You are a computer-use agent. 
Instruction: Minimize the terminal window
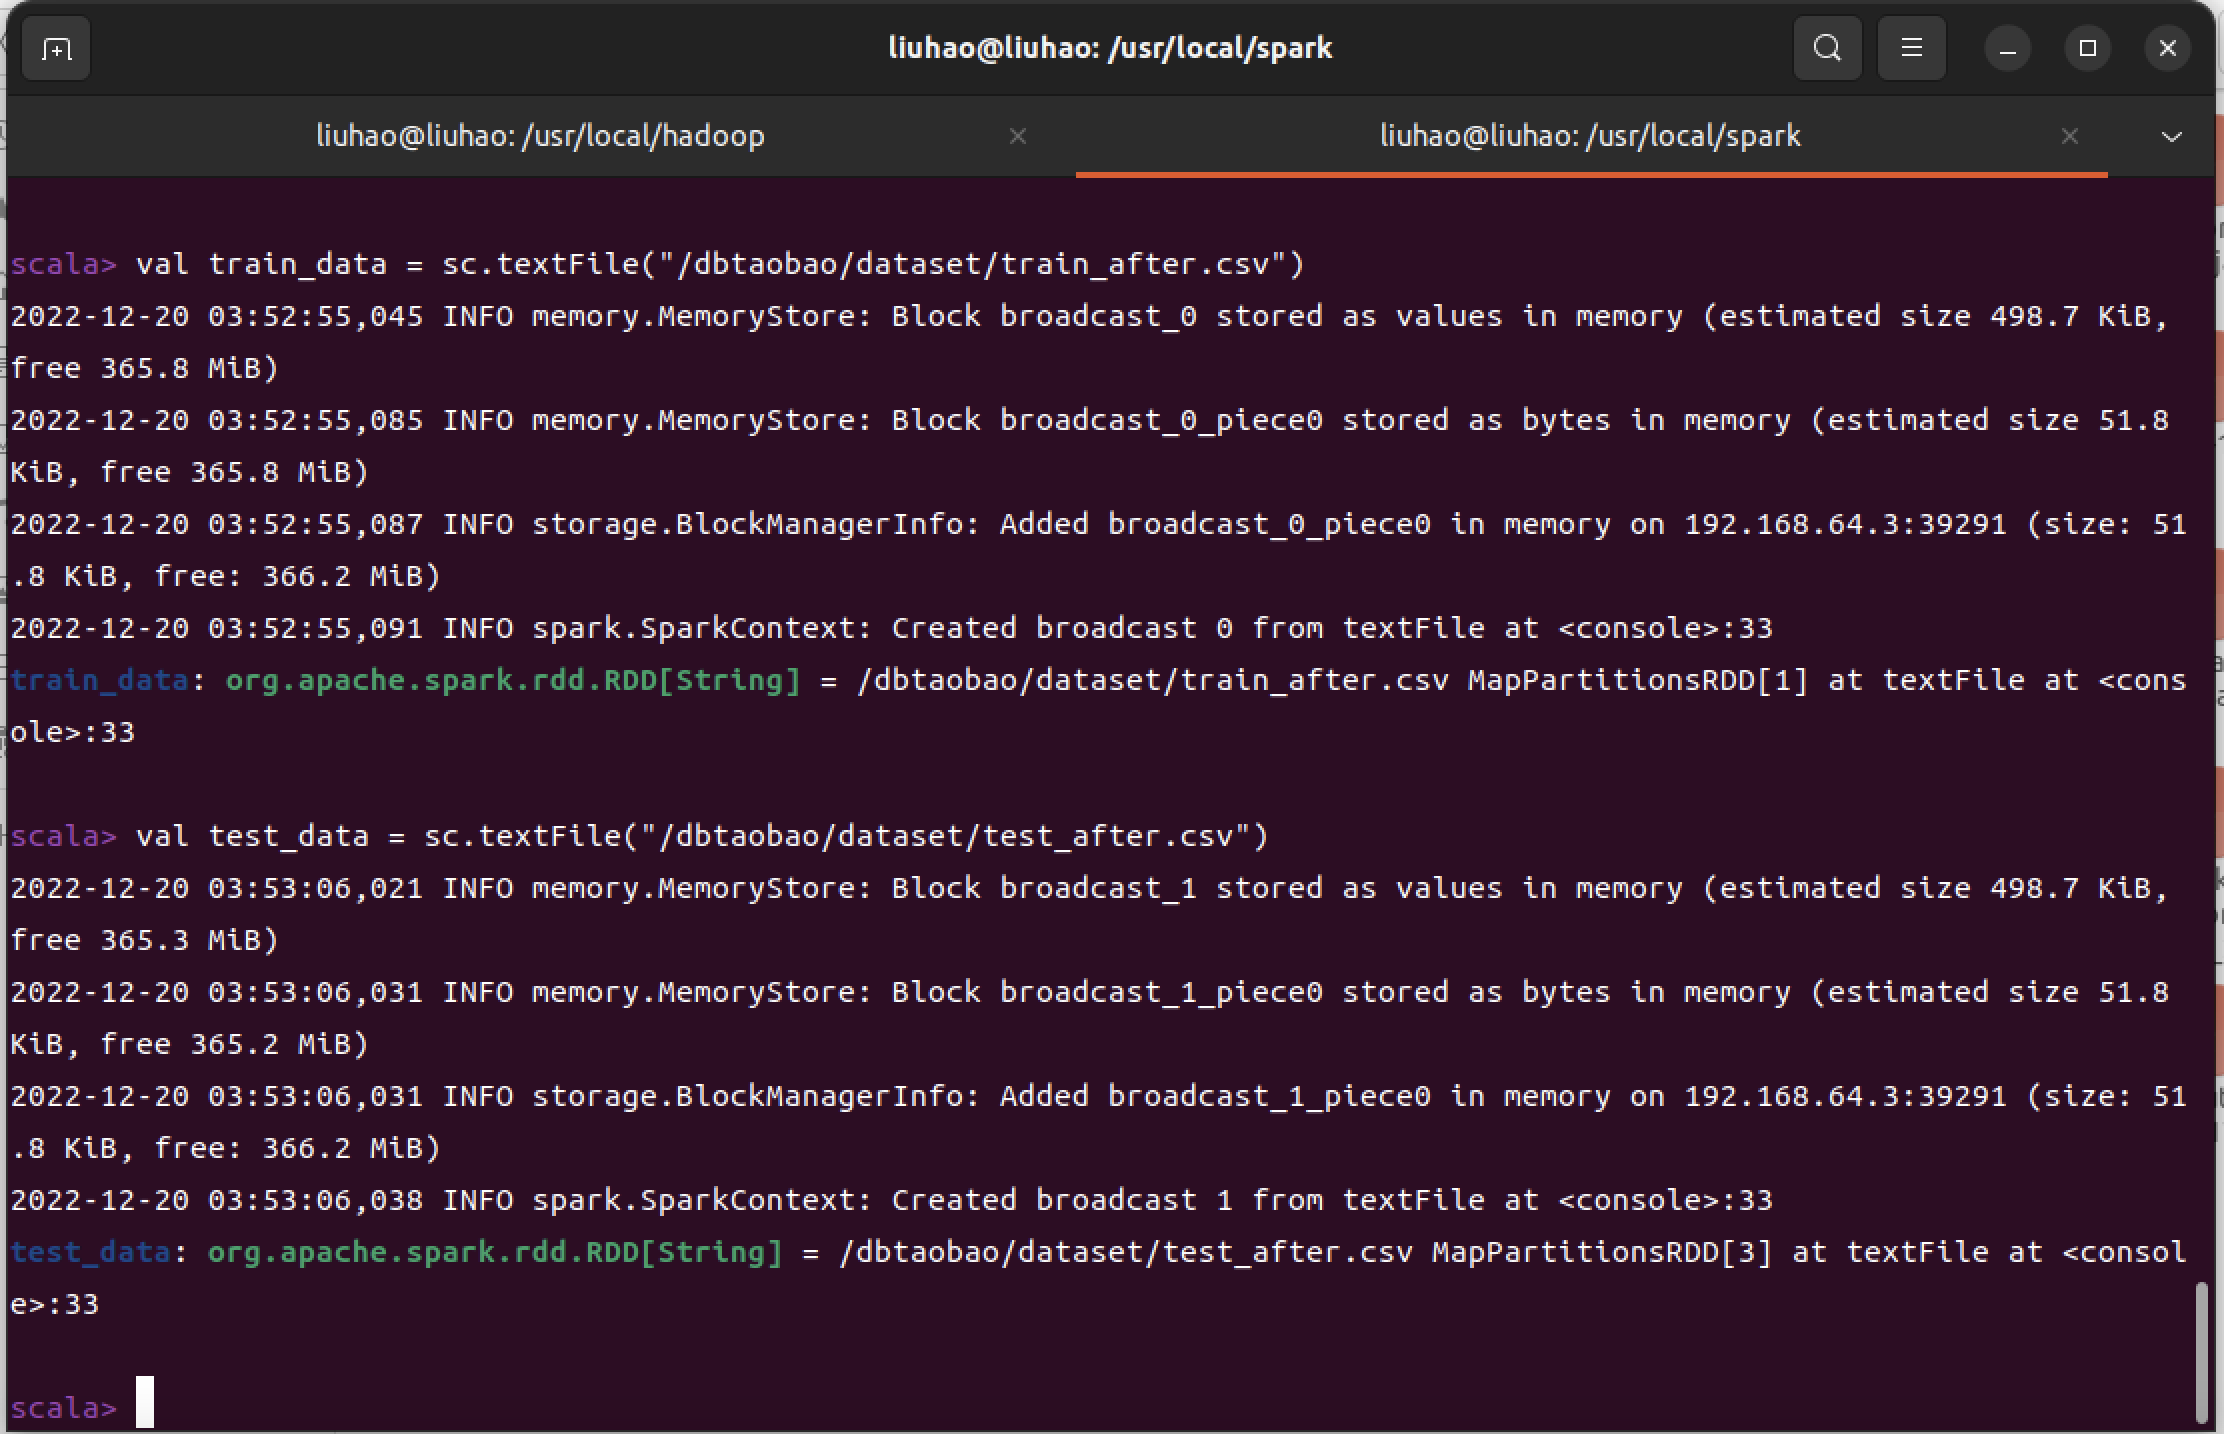2007,49
